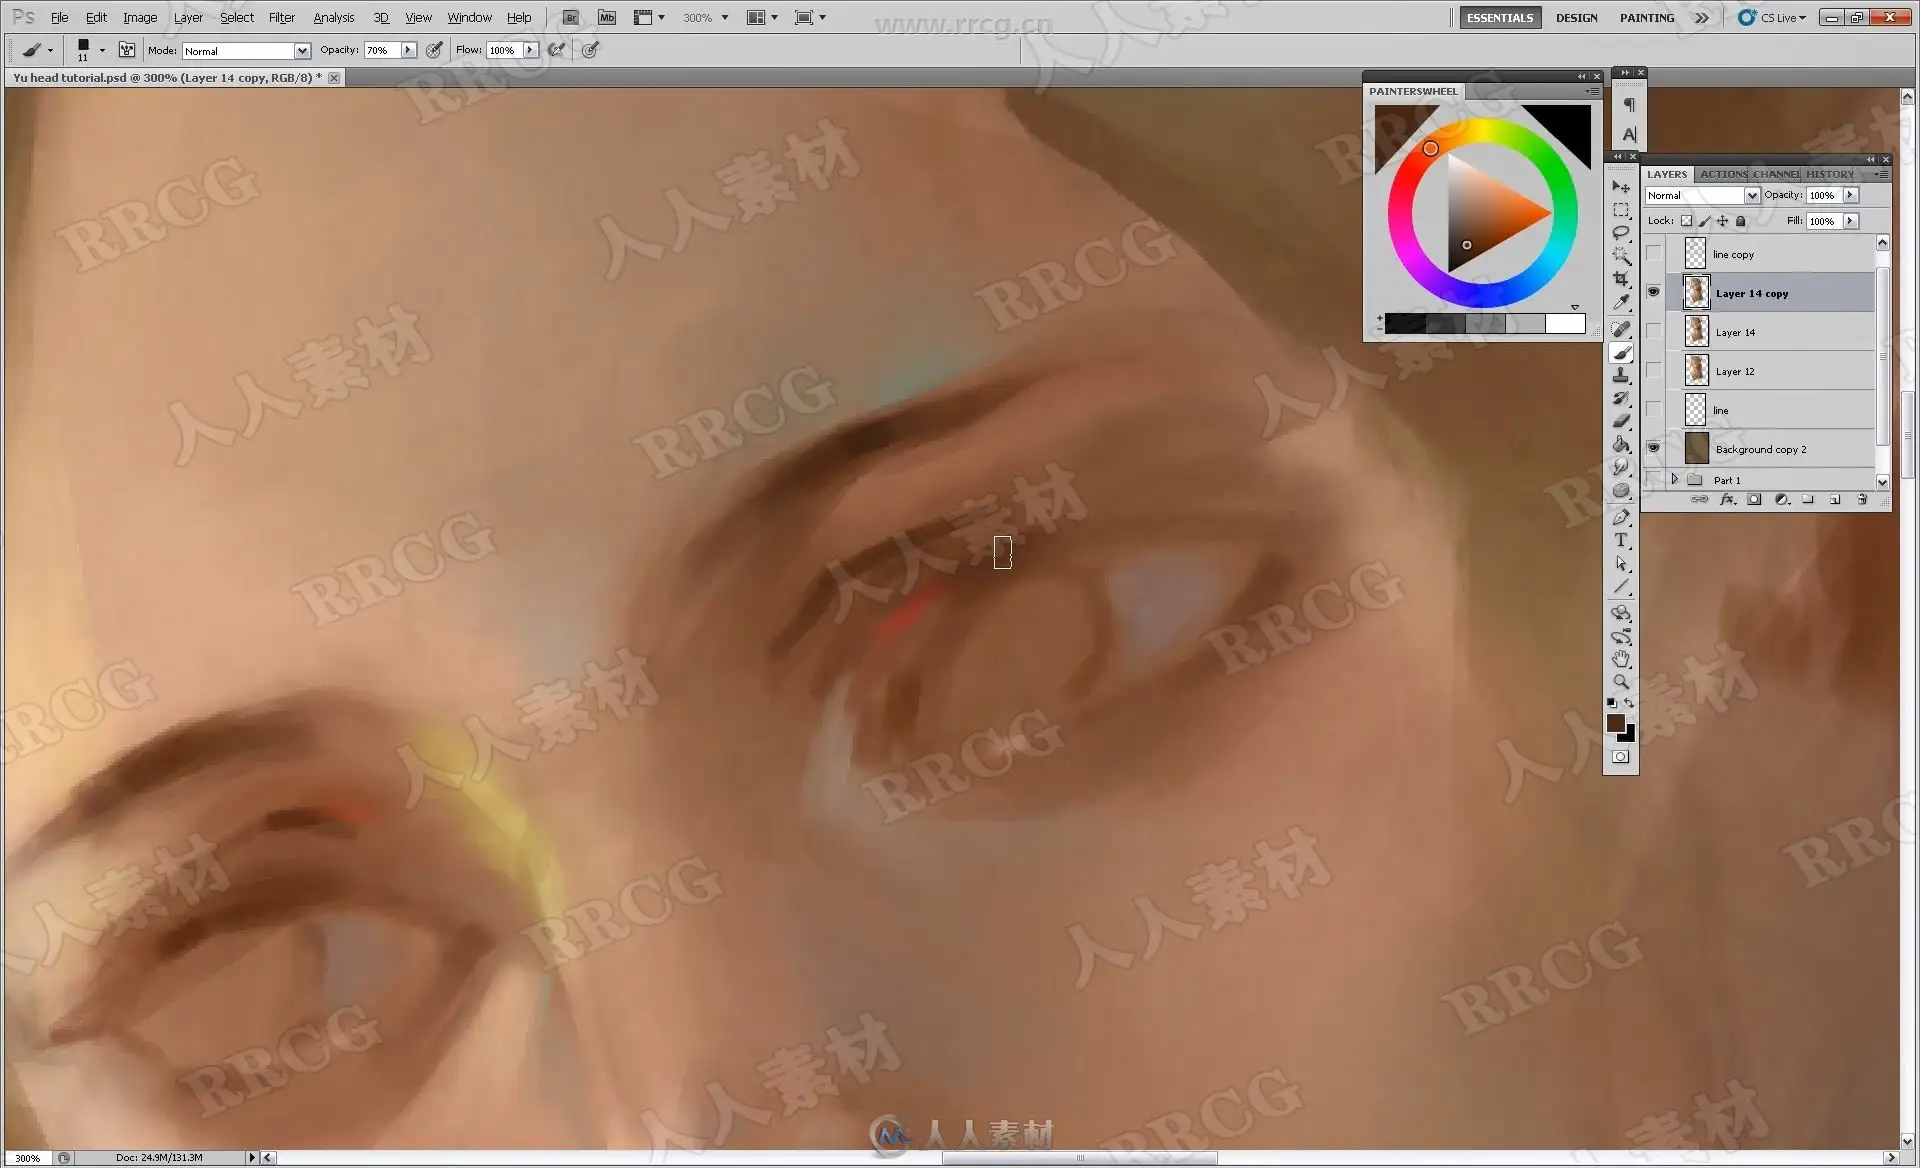Toggle lock all layer attributes
Image resolution: width=1920 pixels, height=1168 pixels.
[x=1741, y=221]
